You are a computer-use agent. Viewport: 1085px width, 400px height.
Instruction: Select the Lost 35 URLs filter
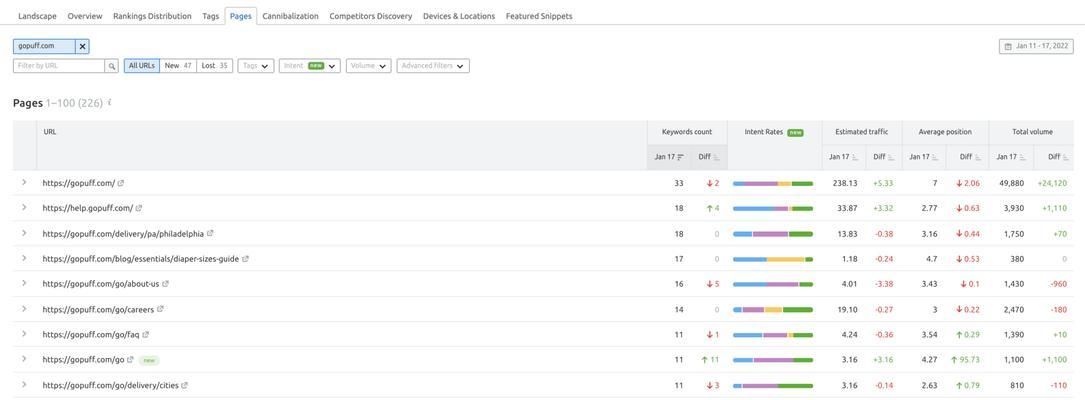tap(215, 66)
